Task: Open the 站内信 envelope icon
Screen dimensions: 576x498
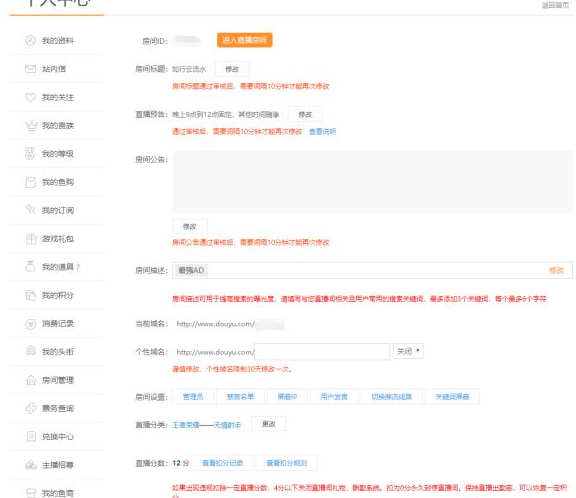Action: point(30,69)
